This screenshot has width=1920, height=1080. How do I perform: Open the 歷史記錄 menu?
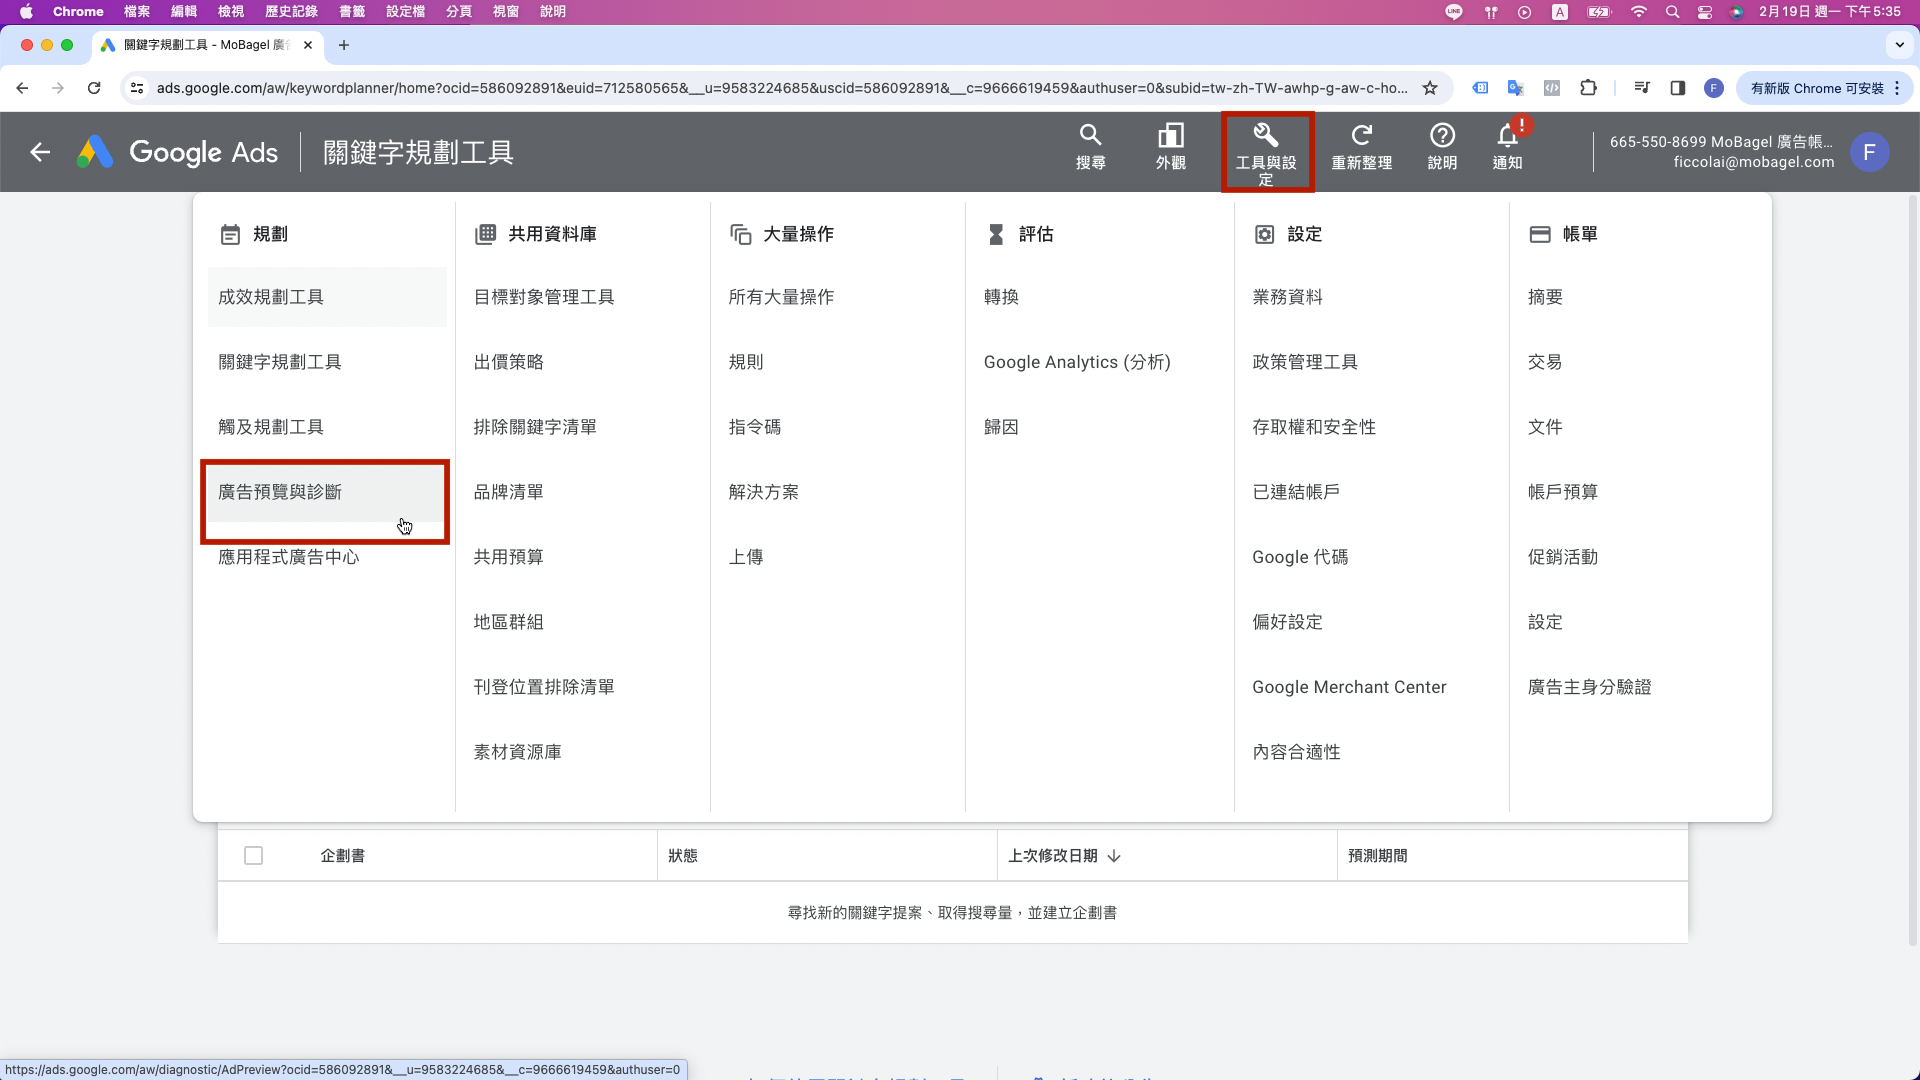(x=291, y=12)
